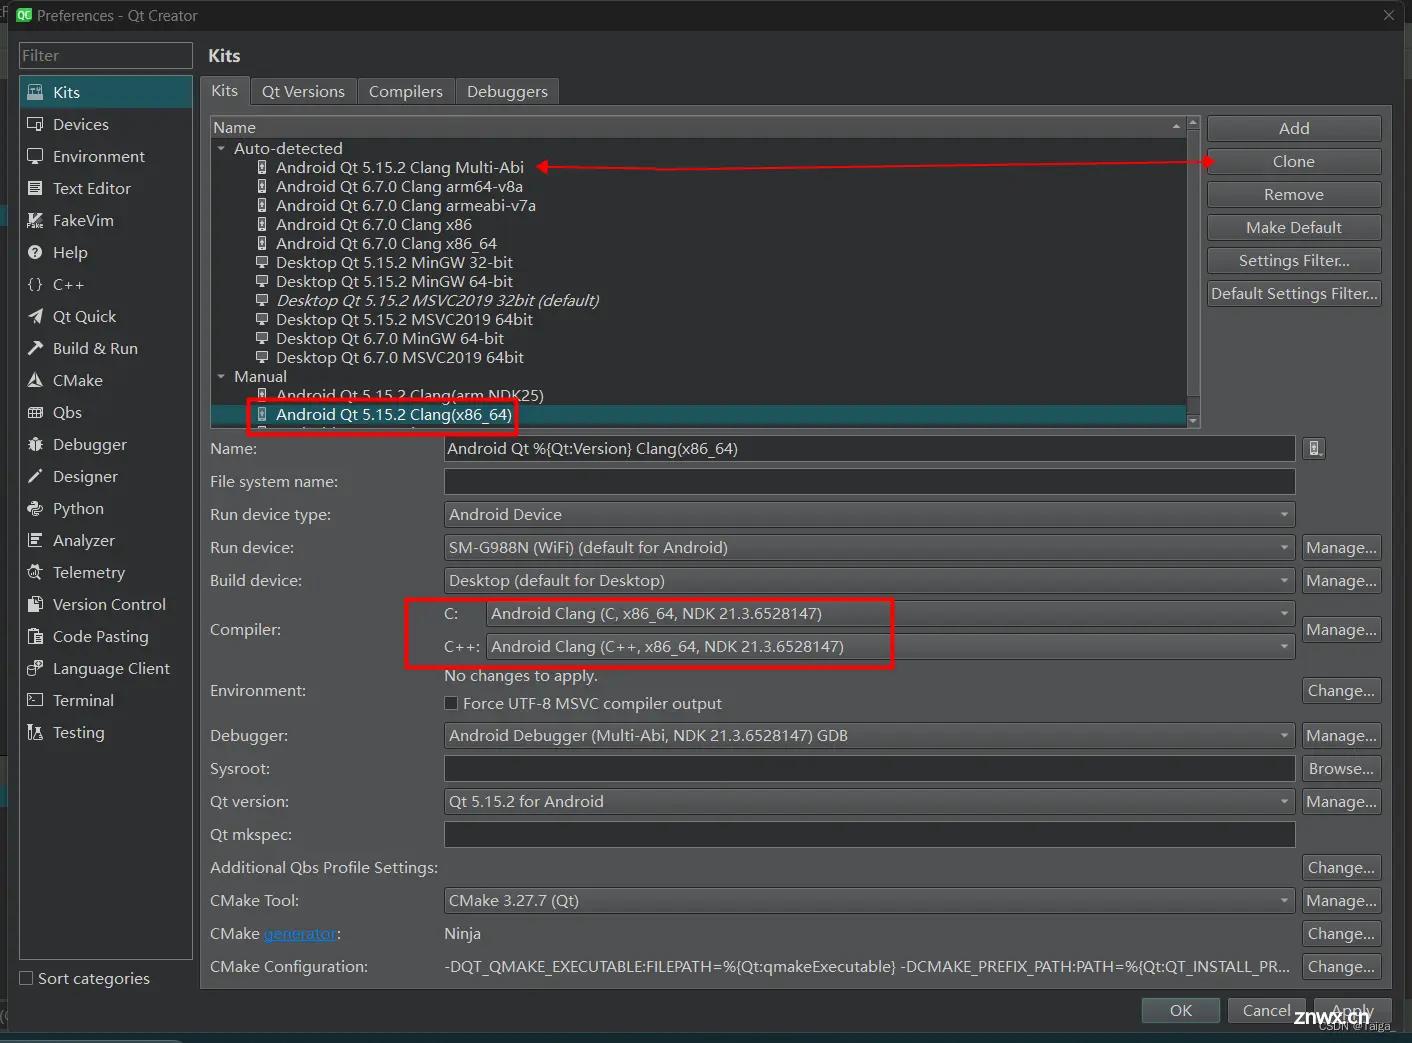Image resolution: width=1412 pixels, height=1043 pixels.
Task: Open Settings Filter... dialog
Action: [x=1294, y=260]
